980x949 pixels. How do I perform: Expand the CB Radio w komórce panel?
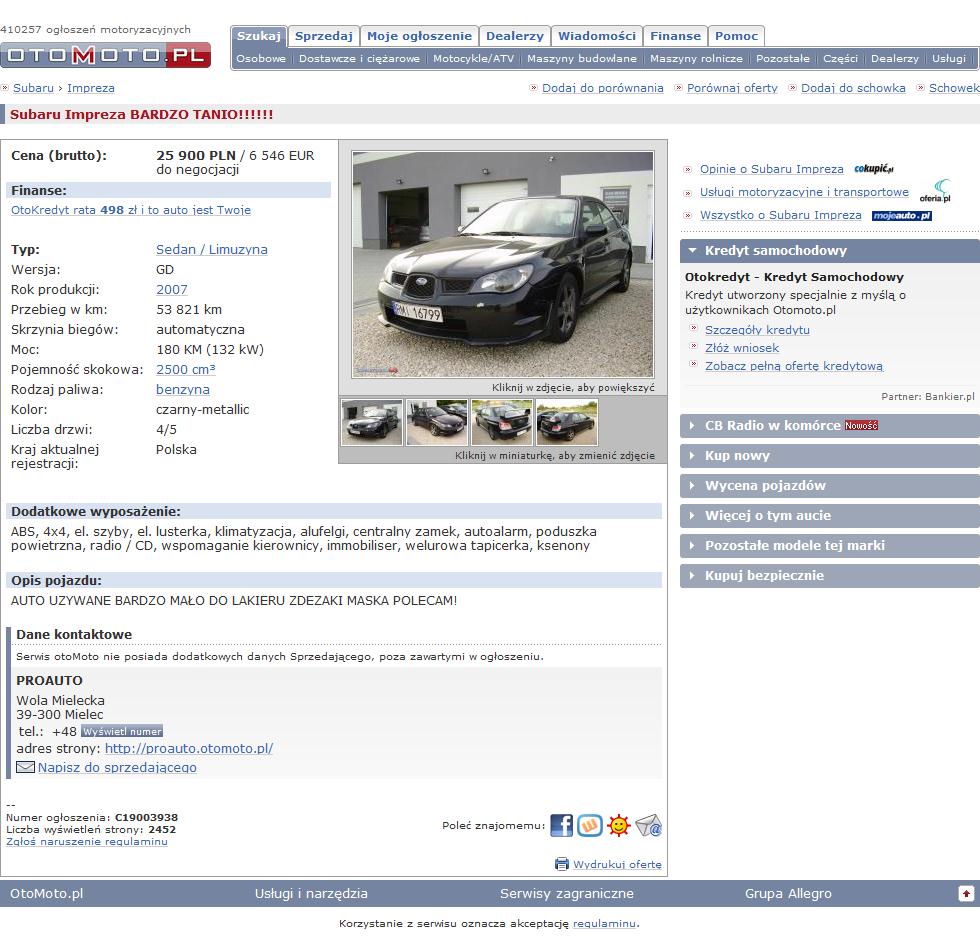(829, 426)
